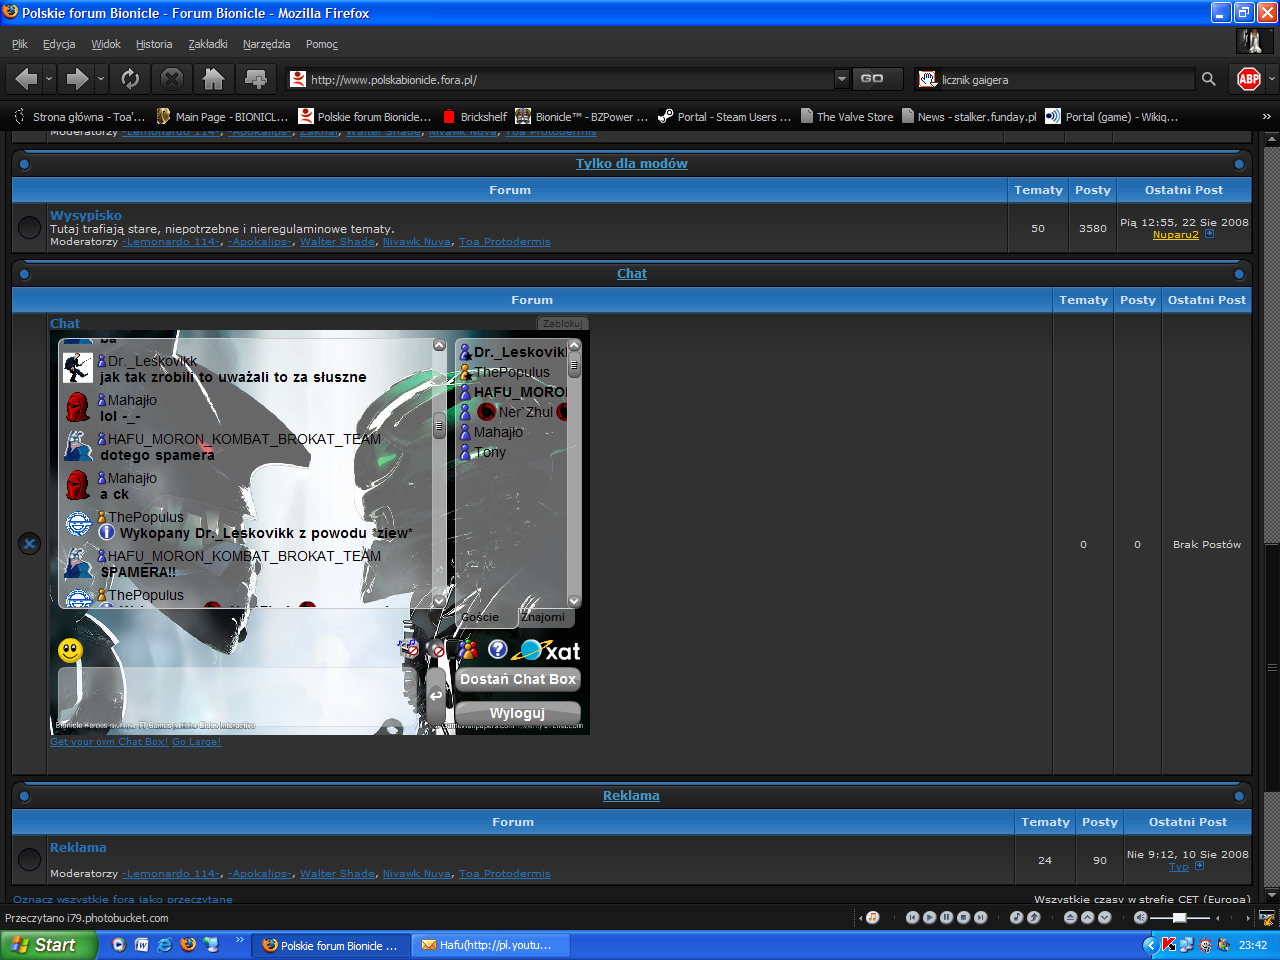Open the Home page icon

click(213, 79)
